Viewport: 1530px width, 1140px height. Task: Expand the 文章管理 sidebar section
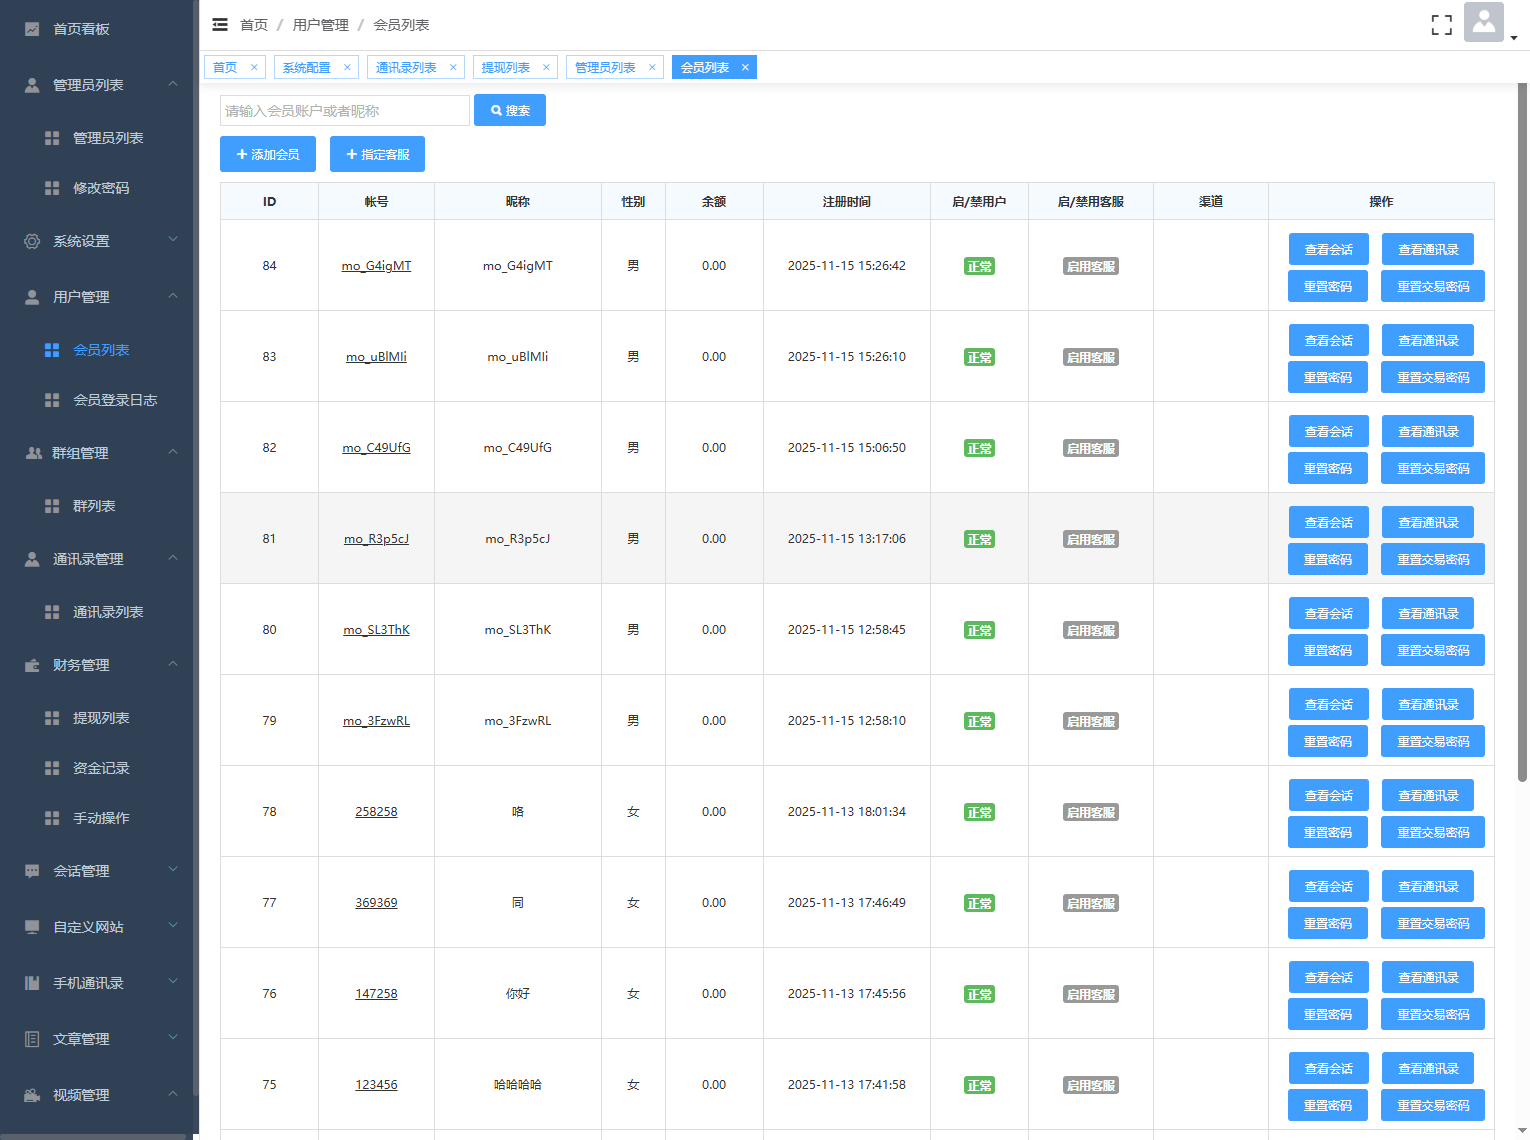click(x=98, y=1039)
